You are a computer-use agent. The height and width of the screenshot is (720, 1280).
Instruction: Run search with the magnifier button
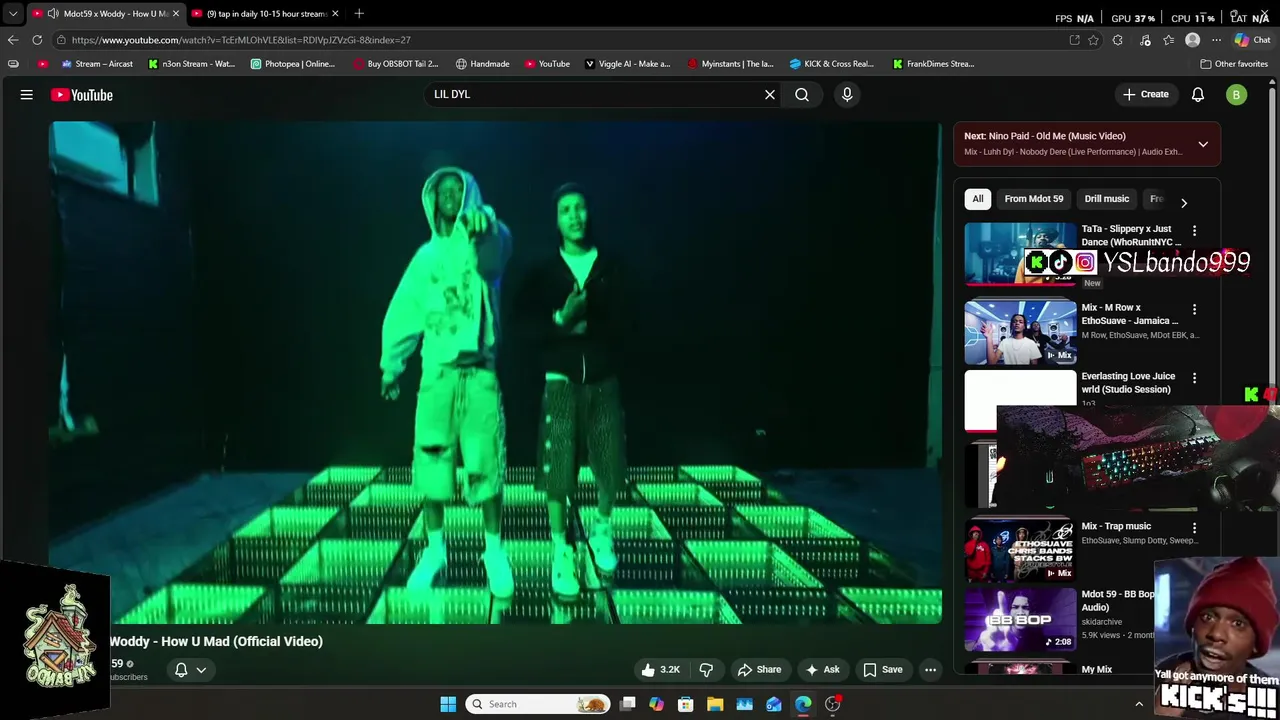(802, 95)
